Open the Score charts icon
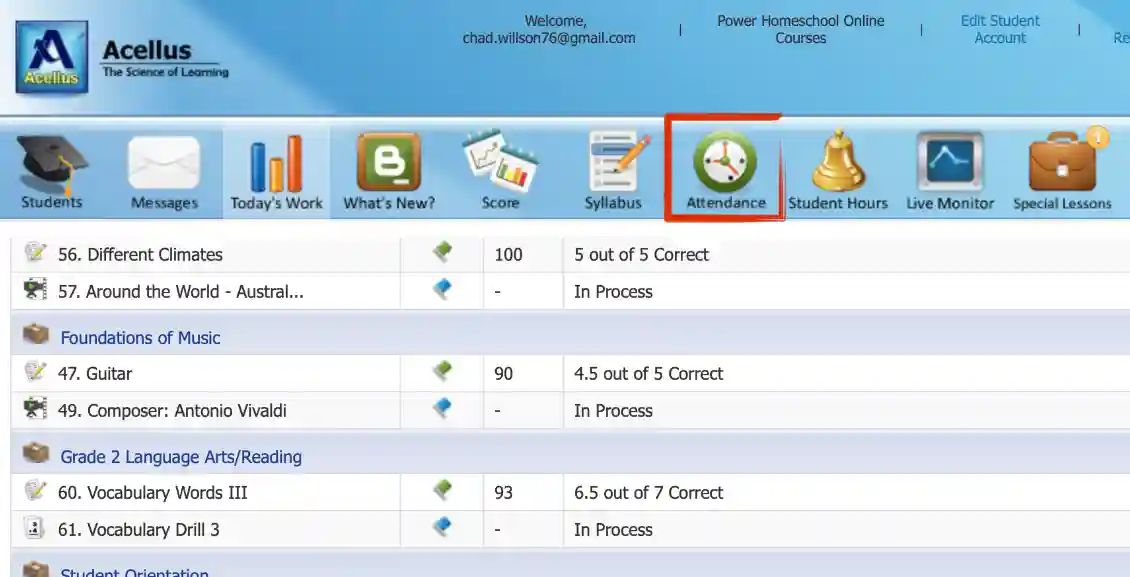Image resolution: width=1130 pixels, height=577 pixels. [x=501, y=161]
